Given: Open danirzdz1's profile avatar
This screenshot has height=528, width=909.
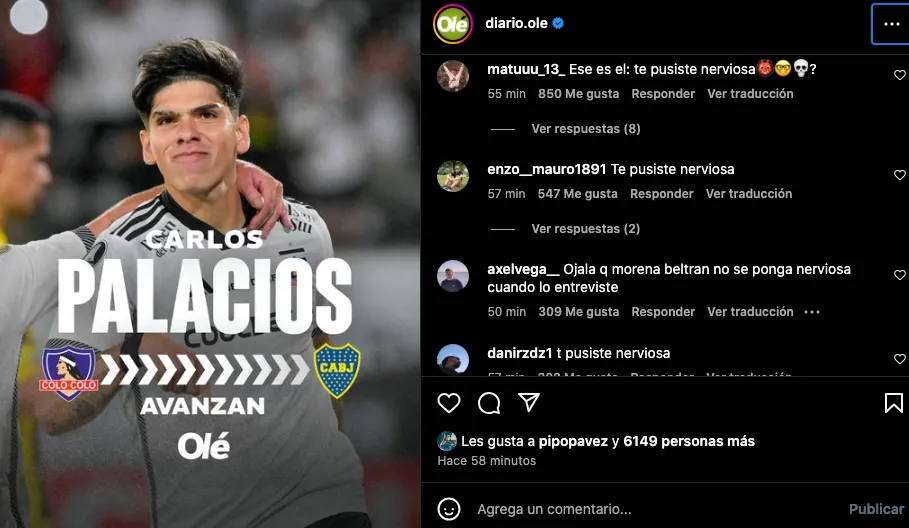Looking at the screenshot, I should coord(453,360).
